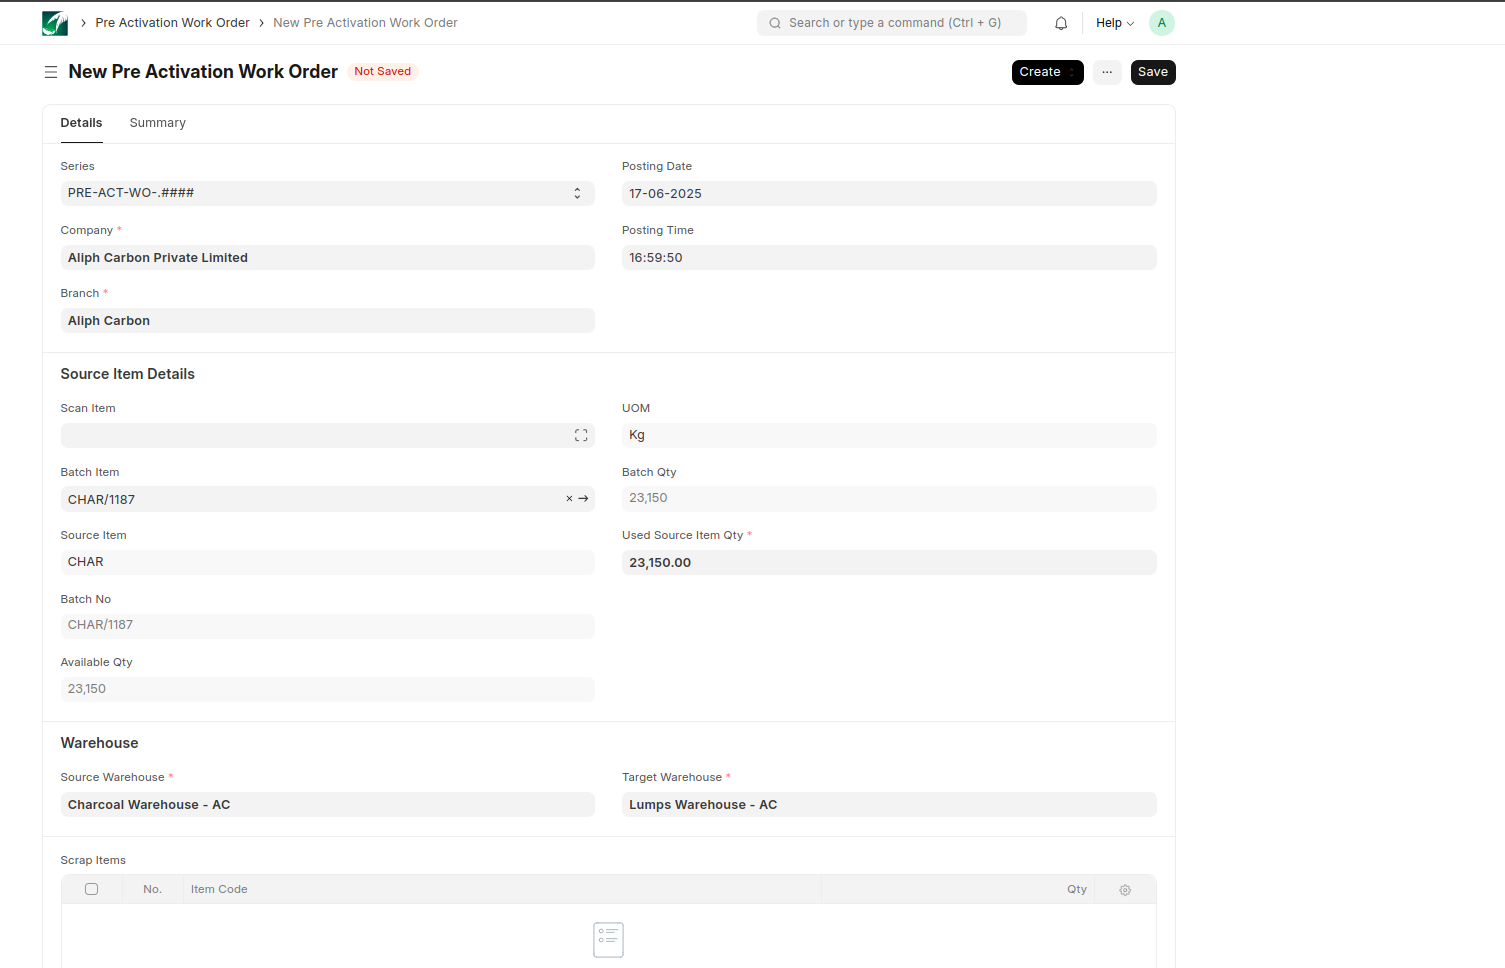Open the three-dots more actions menu

[1107, 72]
